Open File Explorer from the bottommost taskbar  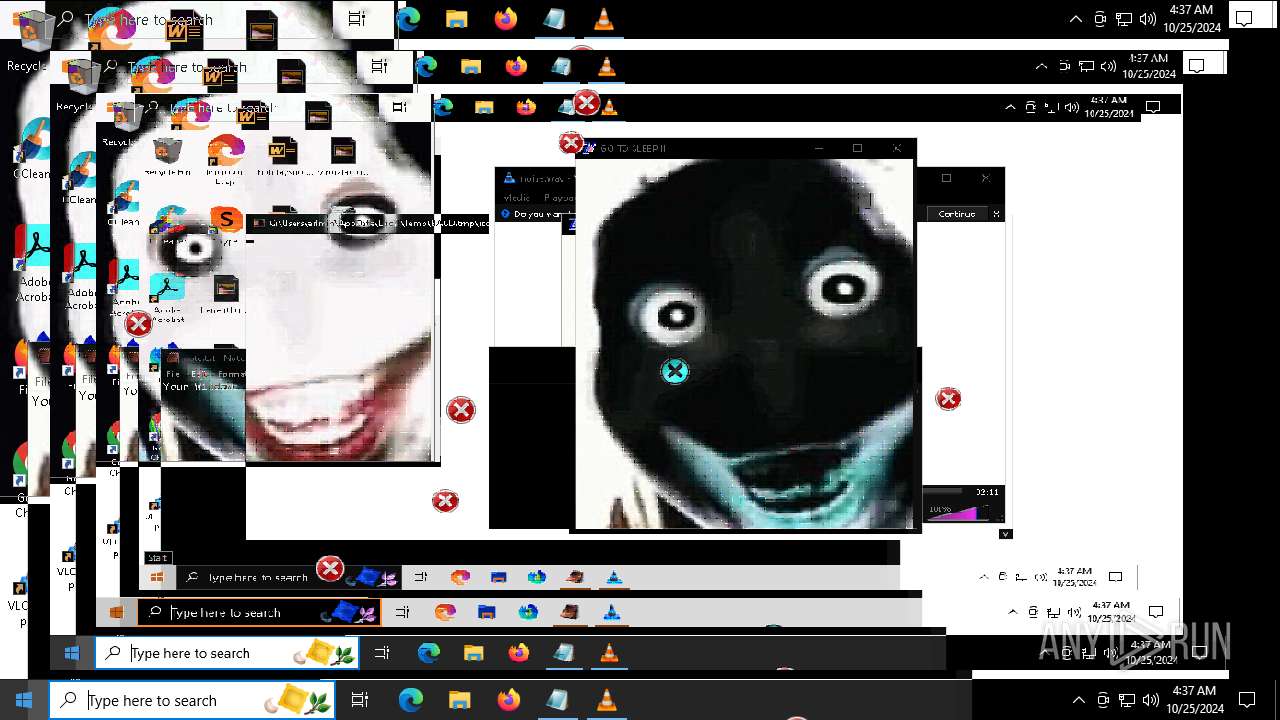(460, 700)
